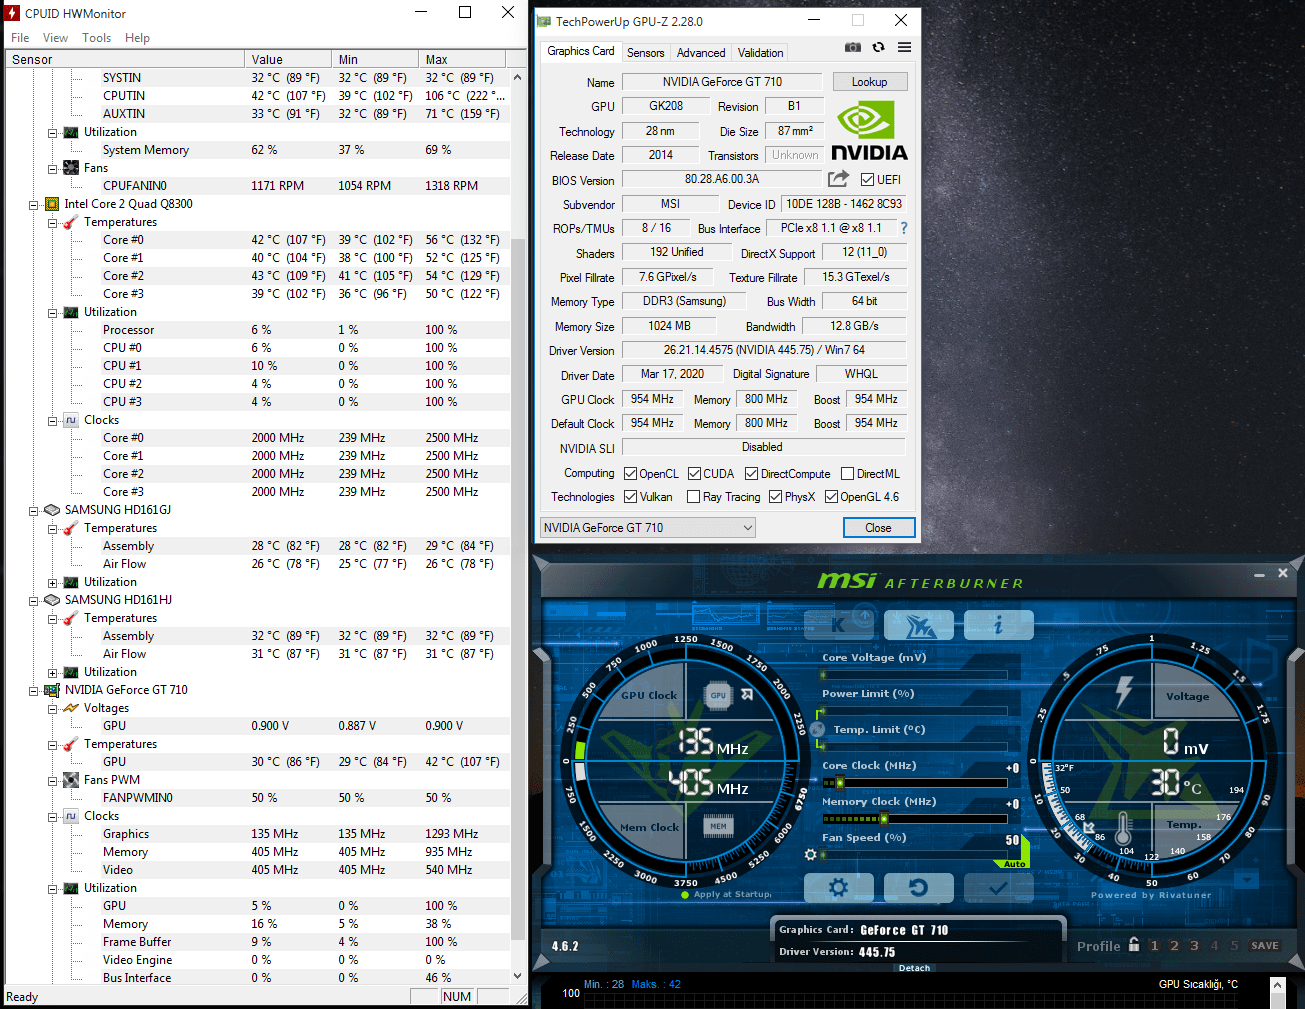Click the fan speed settings gear icon
The width and height of the screenshot is (1305, 1009).
point(810,854)
